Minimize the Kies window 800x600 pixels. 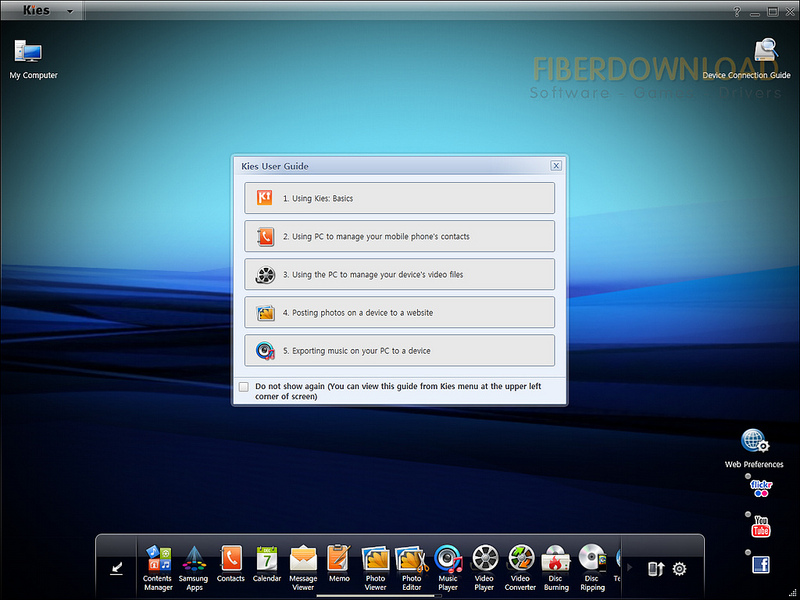755,12
